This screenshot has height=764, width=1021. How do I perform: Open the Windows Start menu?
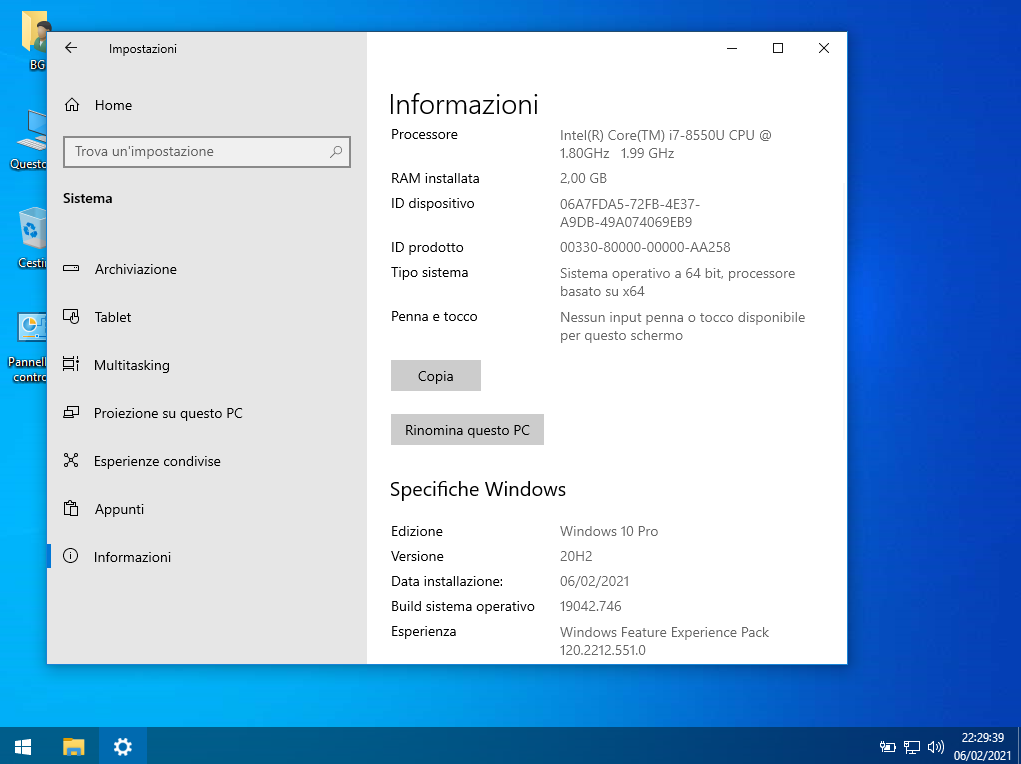click(x=24, y=746)
